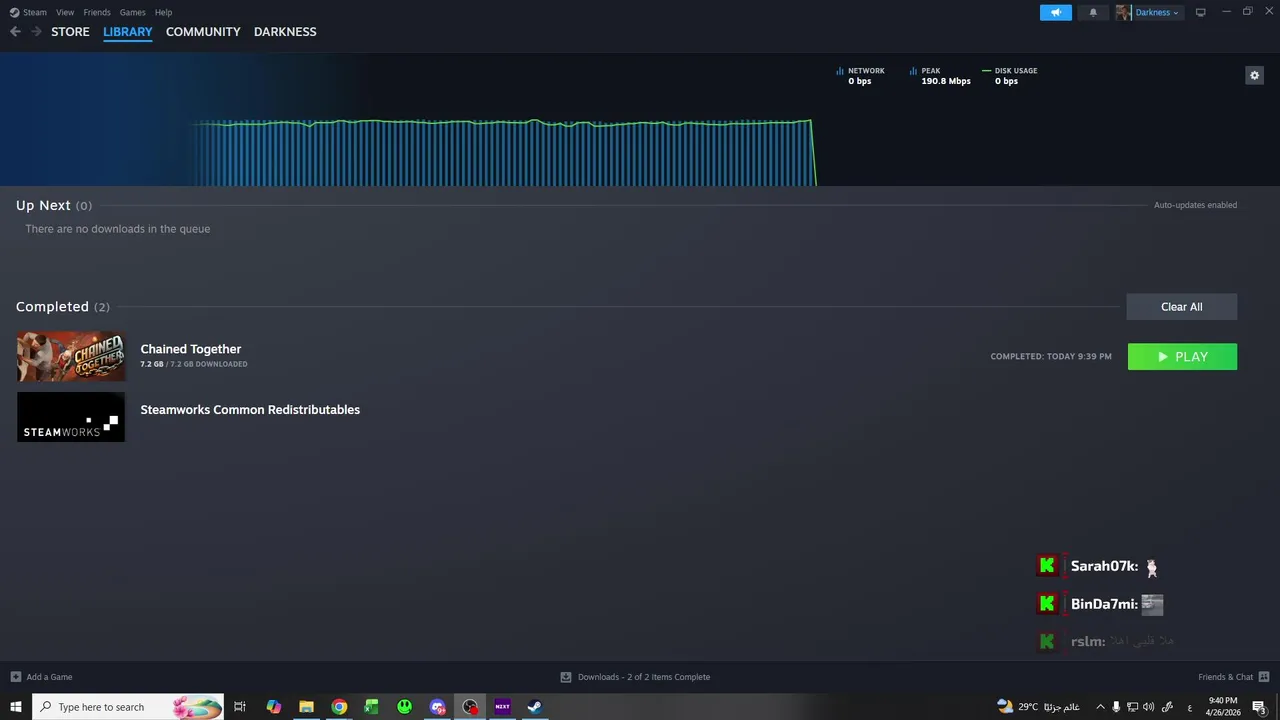The width and height of the screenshot is (1280, 720).
Task: Open Task View on the taskbar
Action: pos(240,707)
